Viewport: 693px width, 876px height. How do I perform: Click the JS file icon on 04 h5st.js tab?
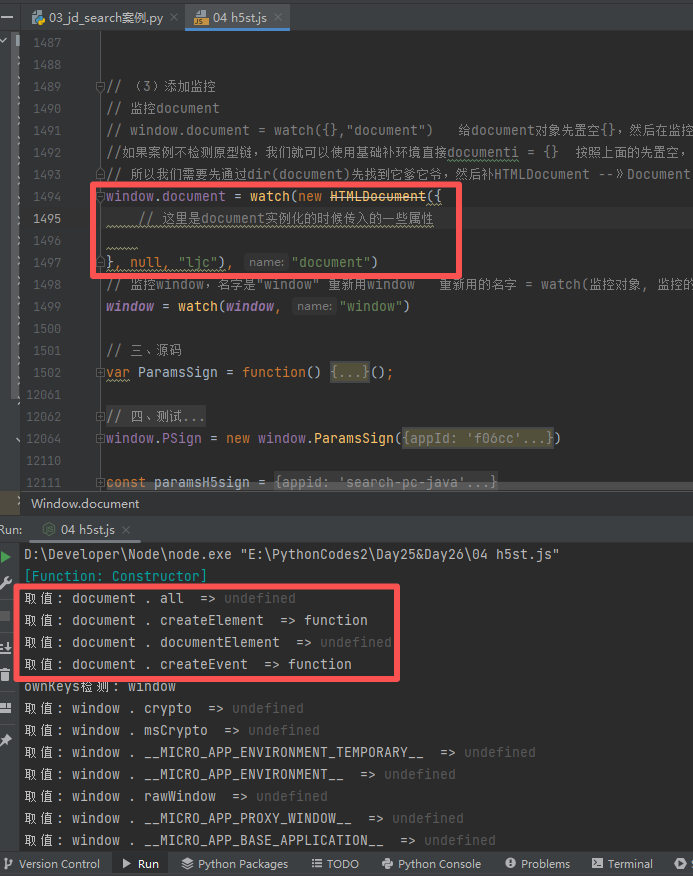click(x=201, y=18)
